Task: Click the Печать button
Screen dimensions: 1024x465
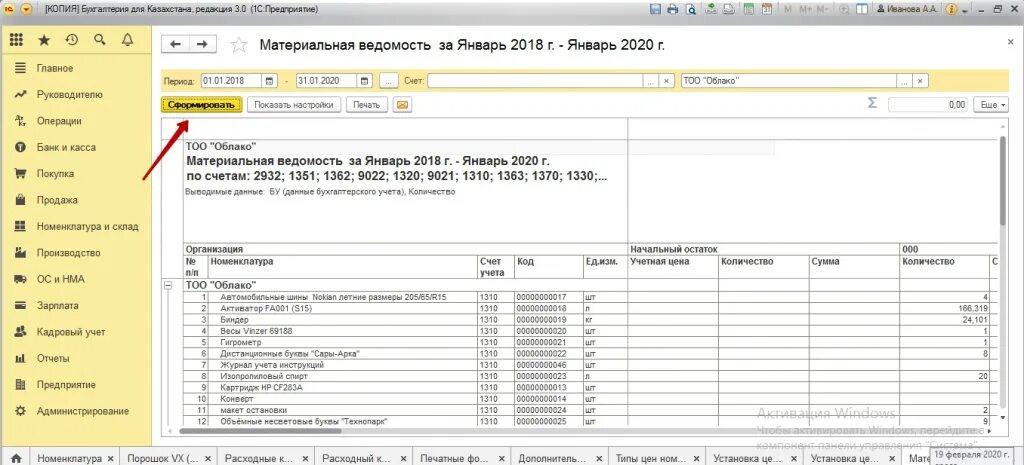Action: 366,104
